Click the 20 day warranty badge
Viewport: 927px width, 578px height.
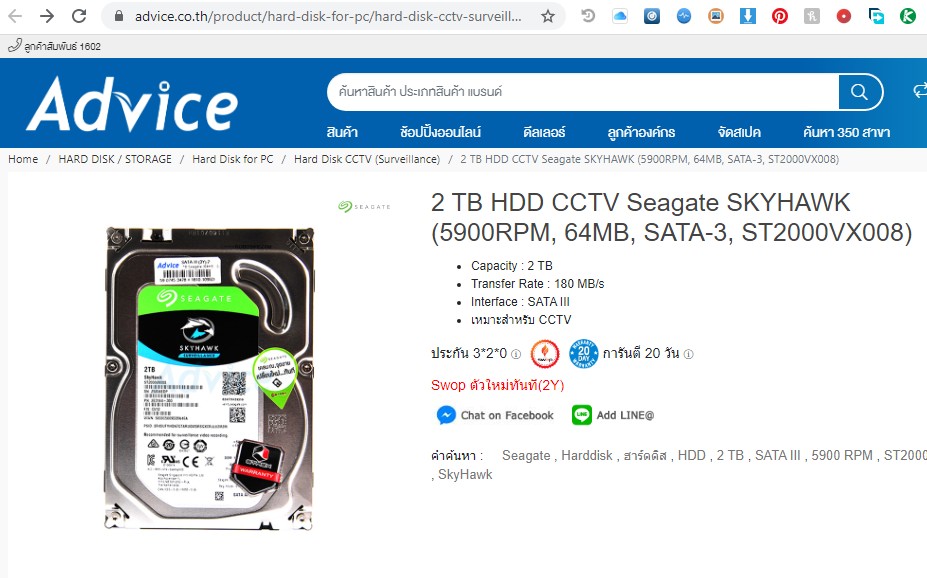[584, 353]
